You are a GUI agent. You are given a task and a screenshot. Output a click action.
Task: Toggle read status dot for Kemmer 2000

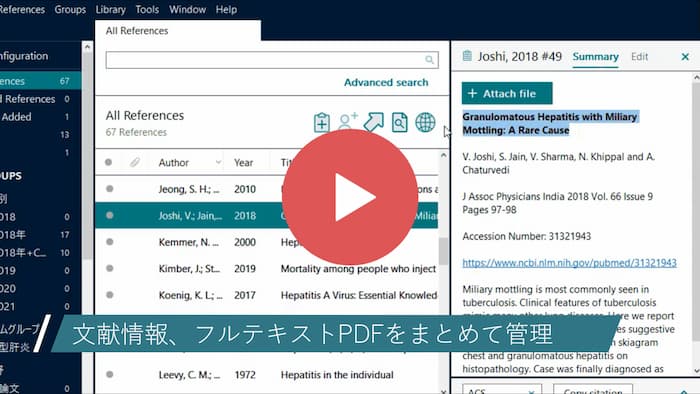109,242
